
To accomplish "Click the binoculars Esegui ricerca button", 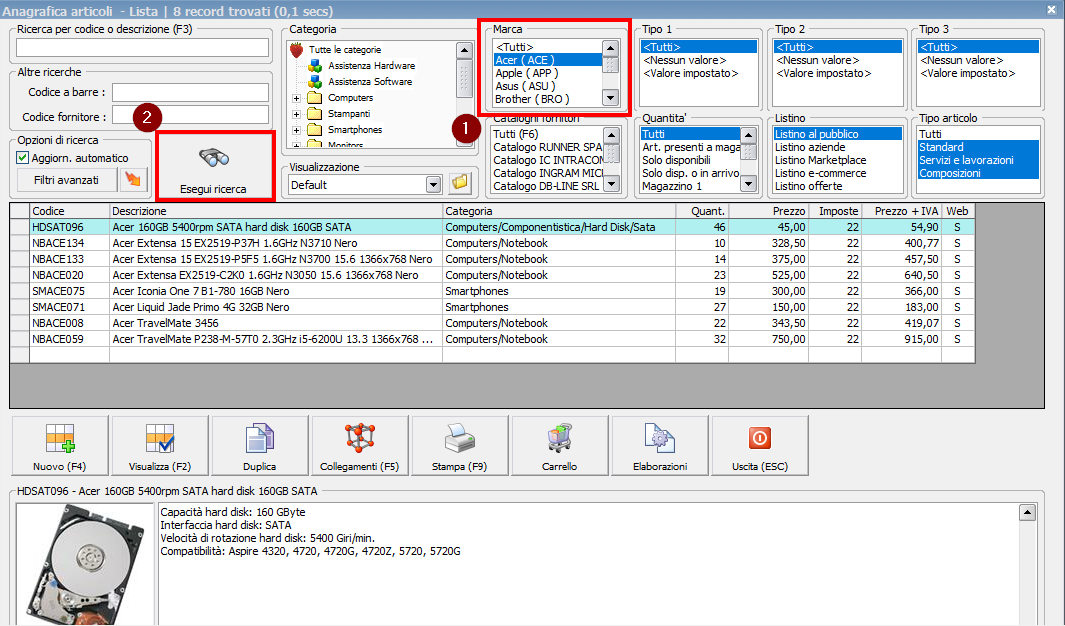I will 215,166.
